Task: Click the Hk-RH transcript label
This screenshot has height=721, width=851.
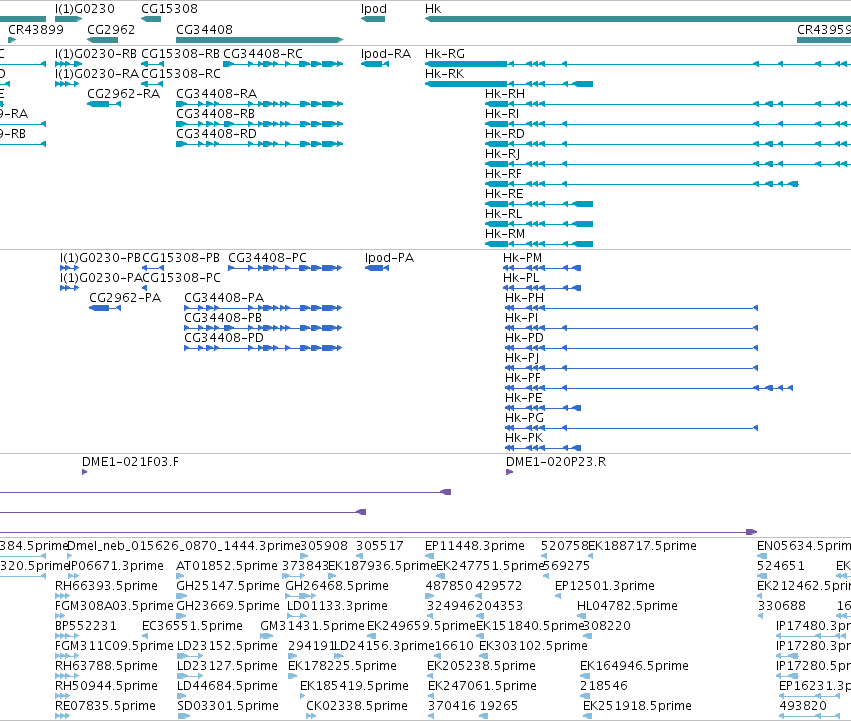Action: 505,94
